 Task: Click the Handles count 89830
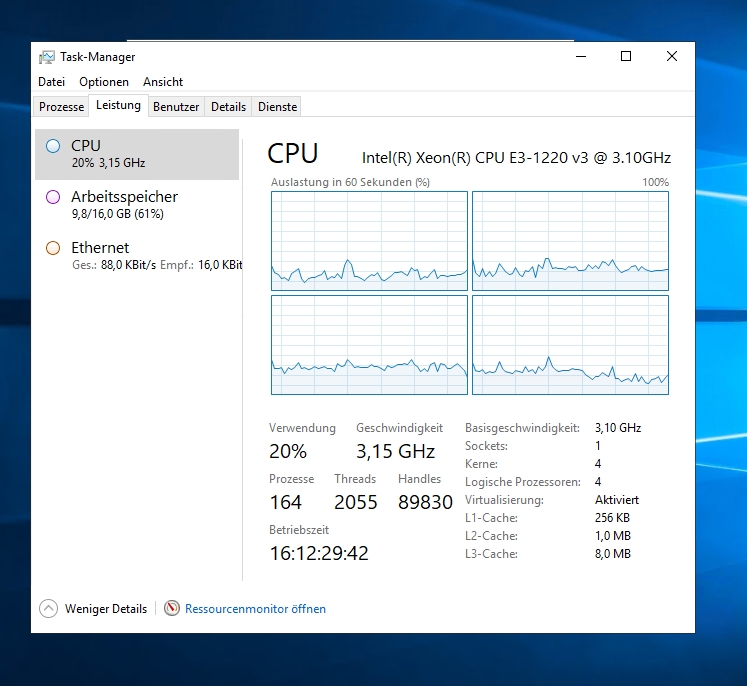point(425,502)
